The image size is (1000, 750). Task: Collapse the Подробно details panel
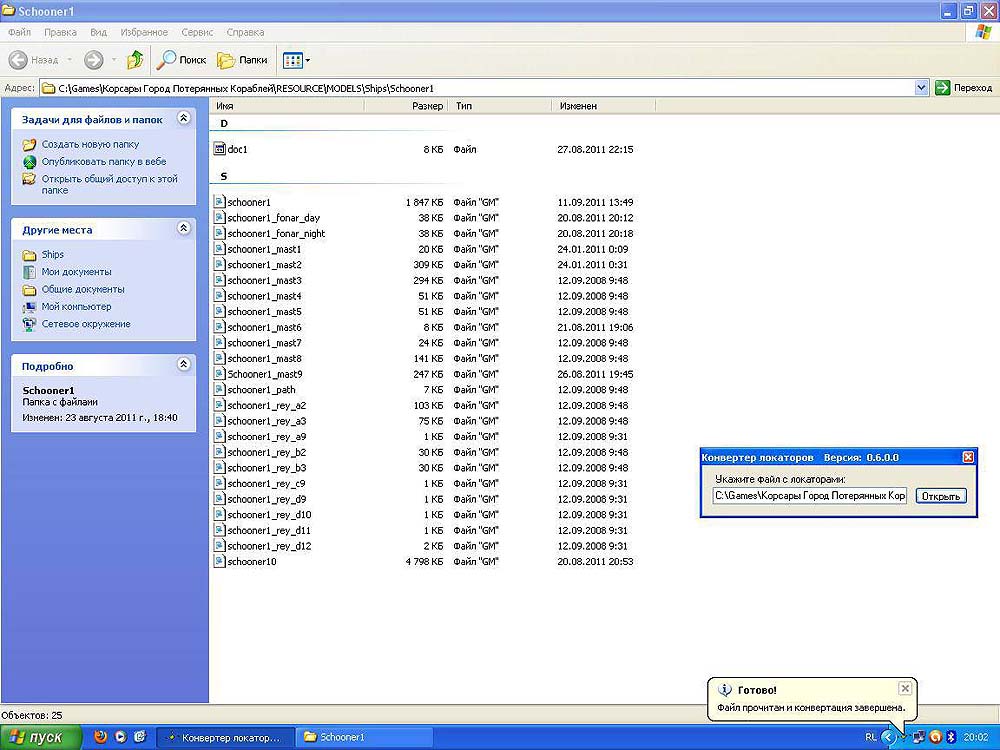pyautogui.click(x=184, y=364)
